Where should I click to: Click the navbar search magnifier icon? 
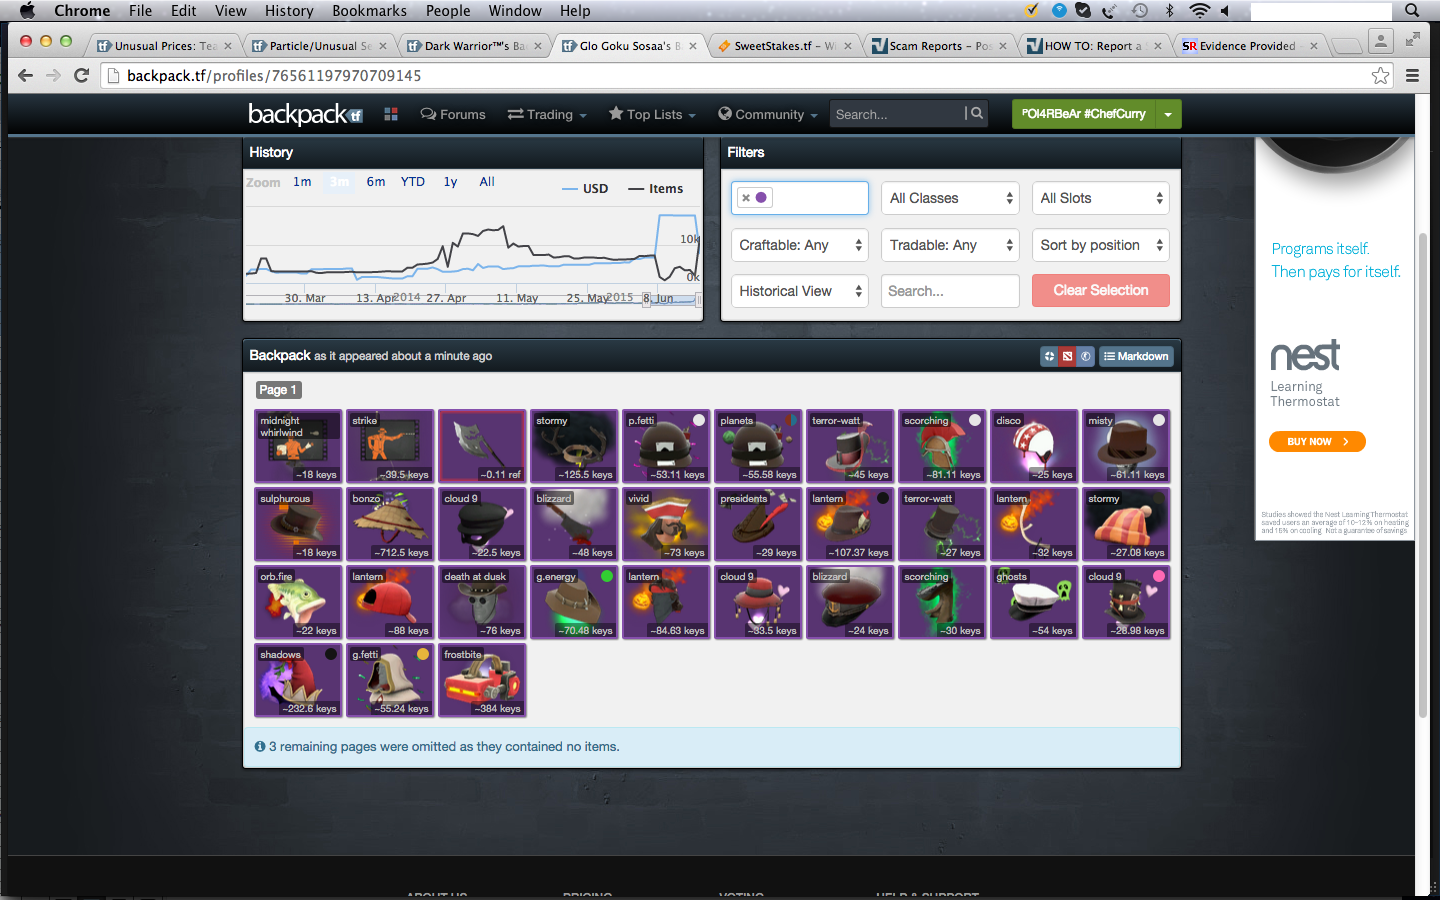pyautogui.click(x=977, y=114)
